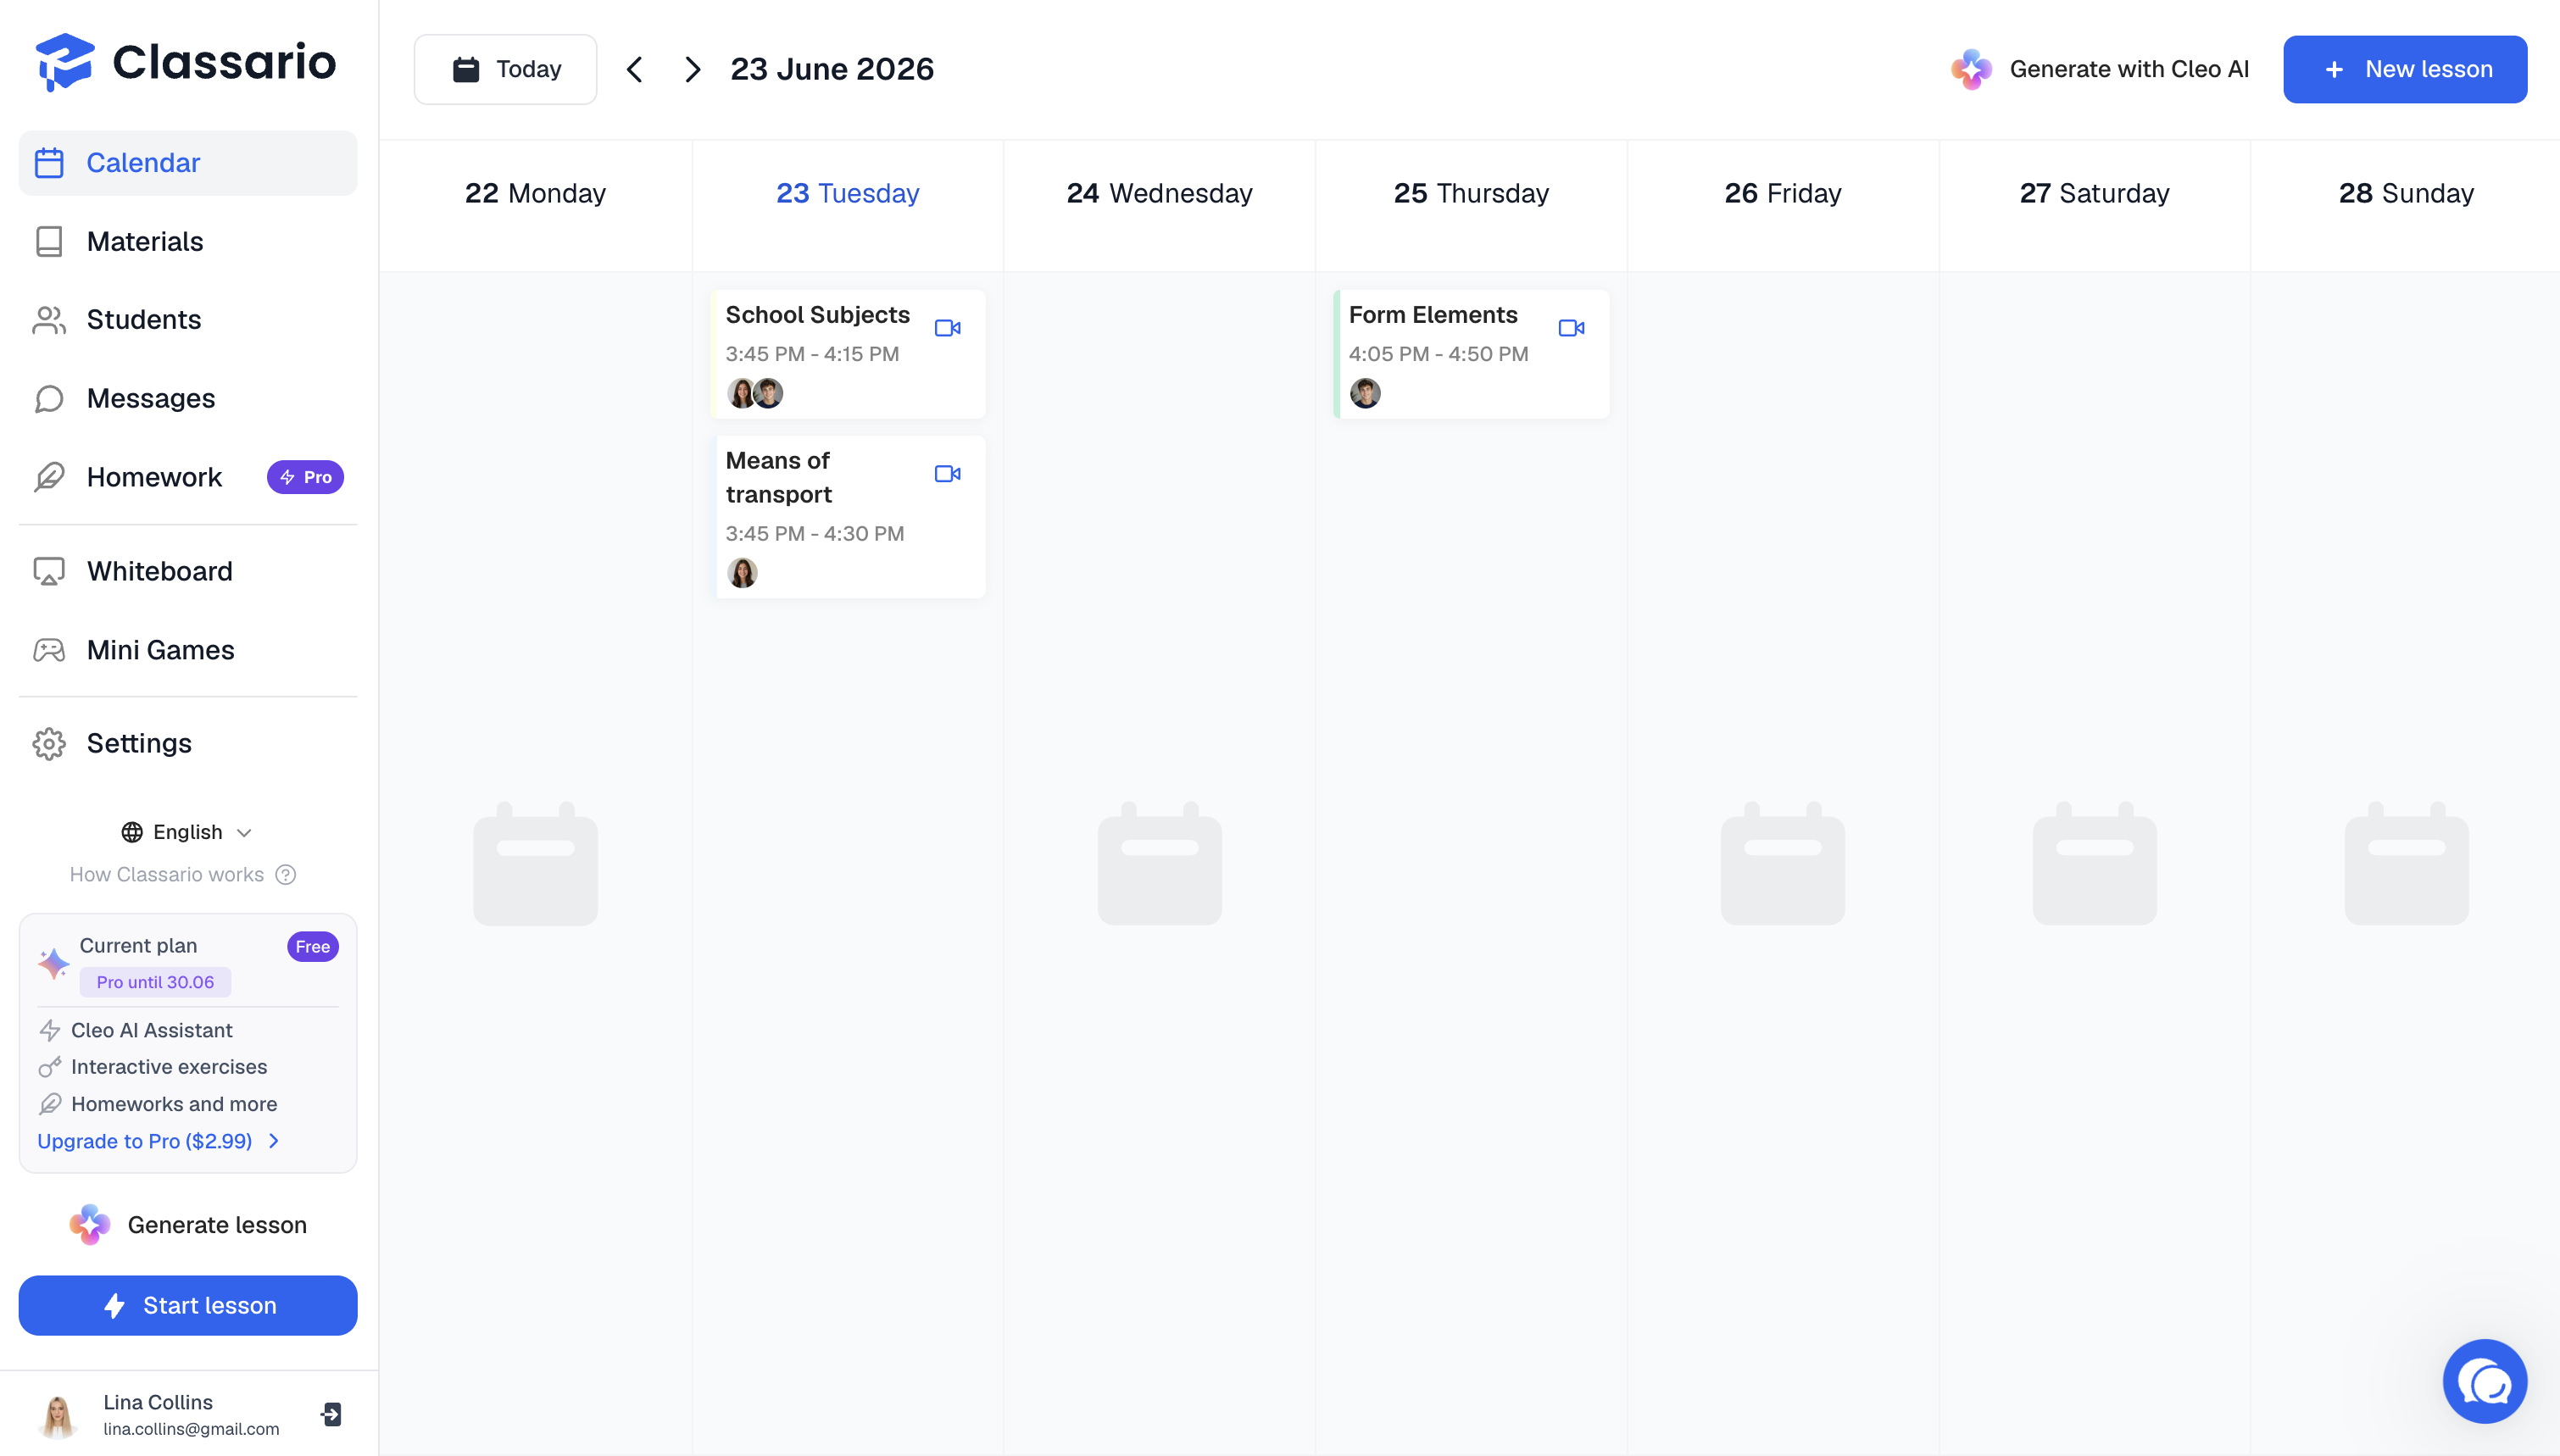Viewport: 2560px width, 1456px height.
Task: Click the Pro until 30.06 tag
Action: (155, 982)
